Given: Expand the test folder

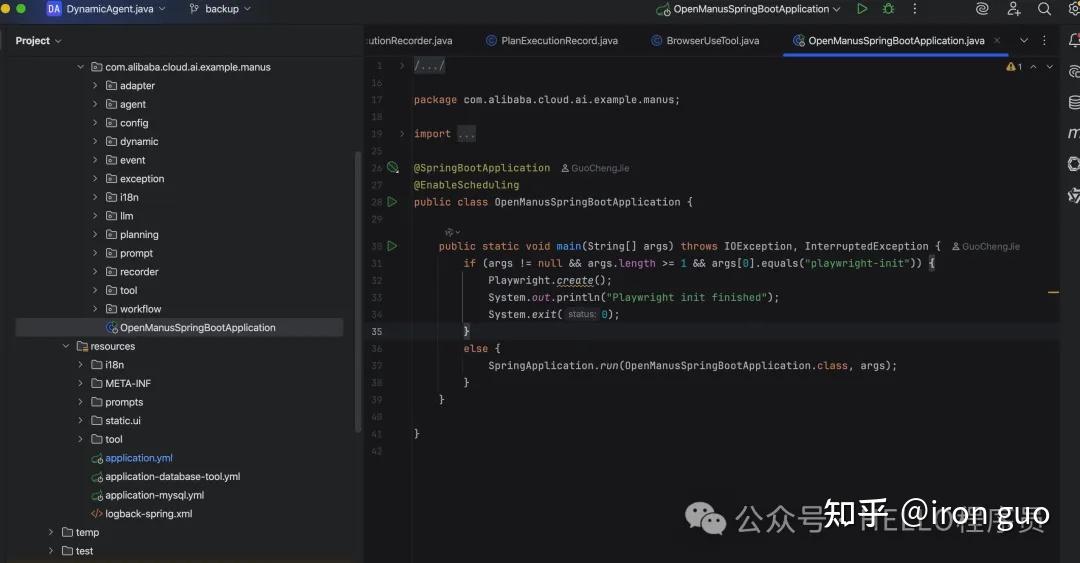Looking at the screenshot, I should click(50, 551).
